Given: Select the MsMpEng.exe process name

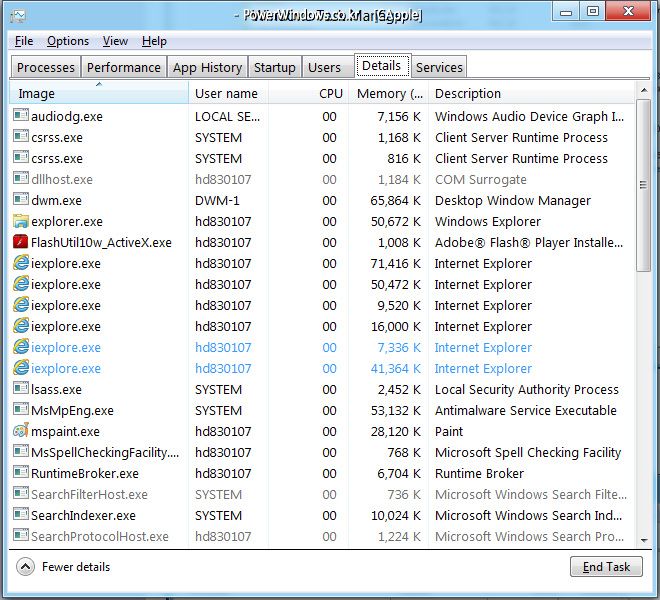Looking at the screenshot, I should coord(72,410).
